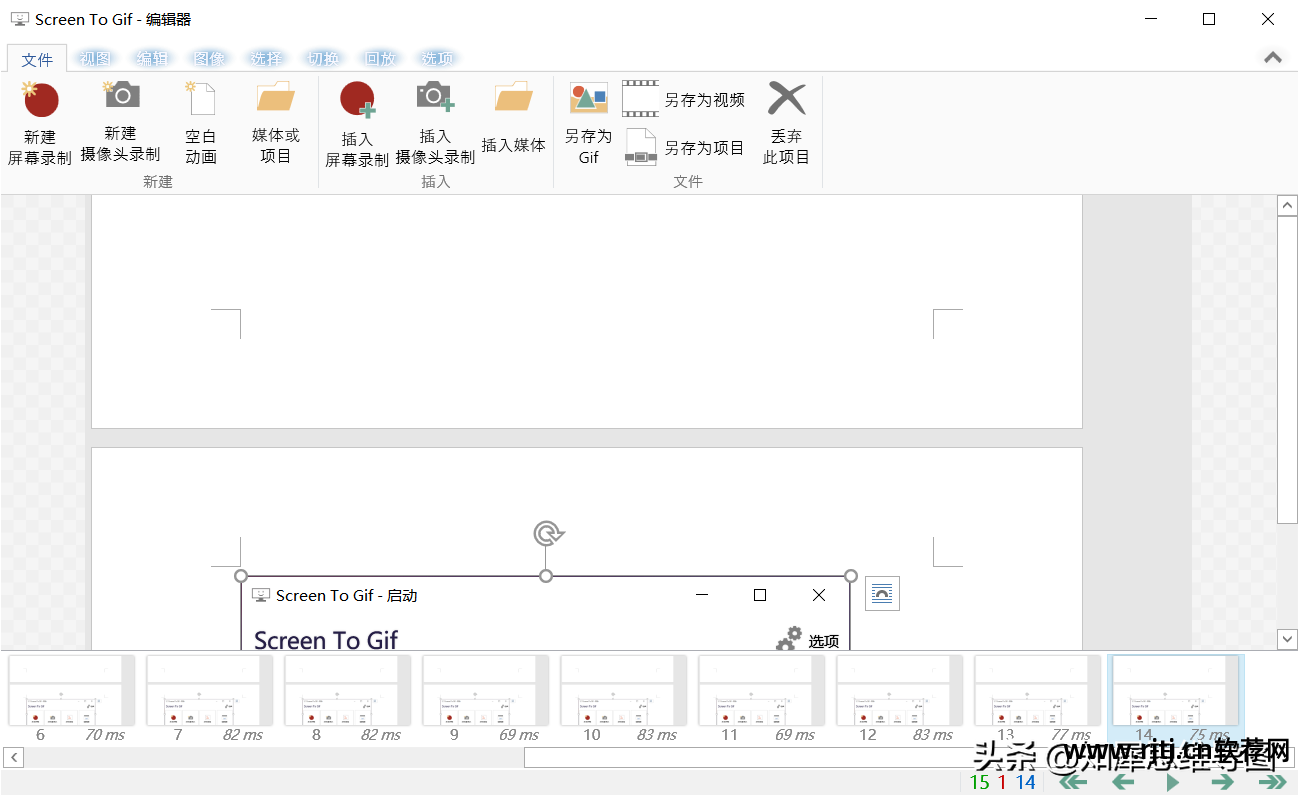
Task: Create a blank animation (空白动画)
Action: click(200, 124)
